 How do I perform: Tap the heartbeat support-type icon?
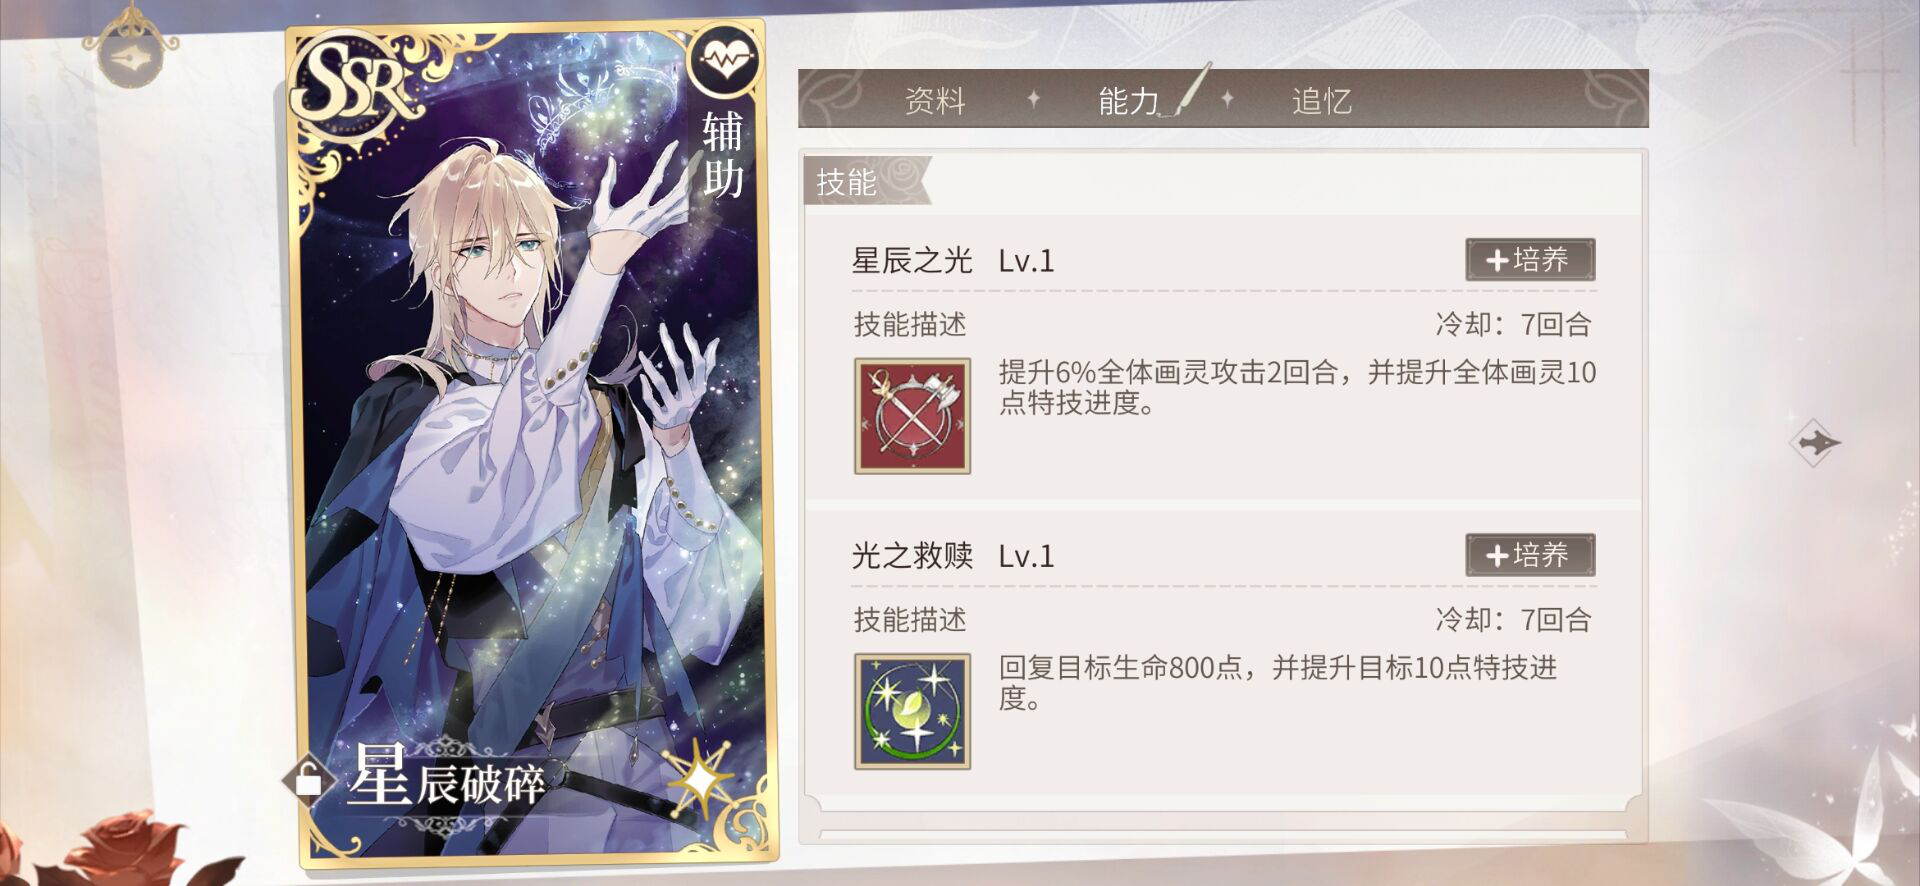point(725,60)
